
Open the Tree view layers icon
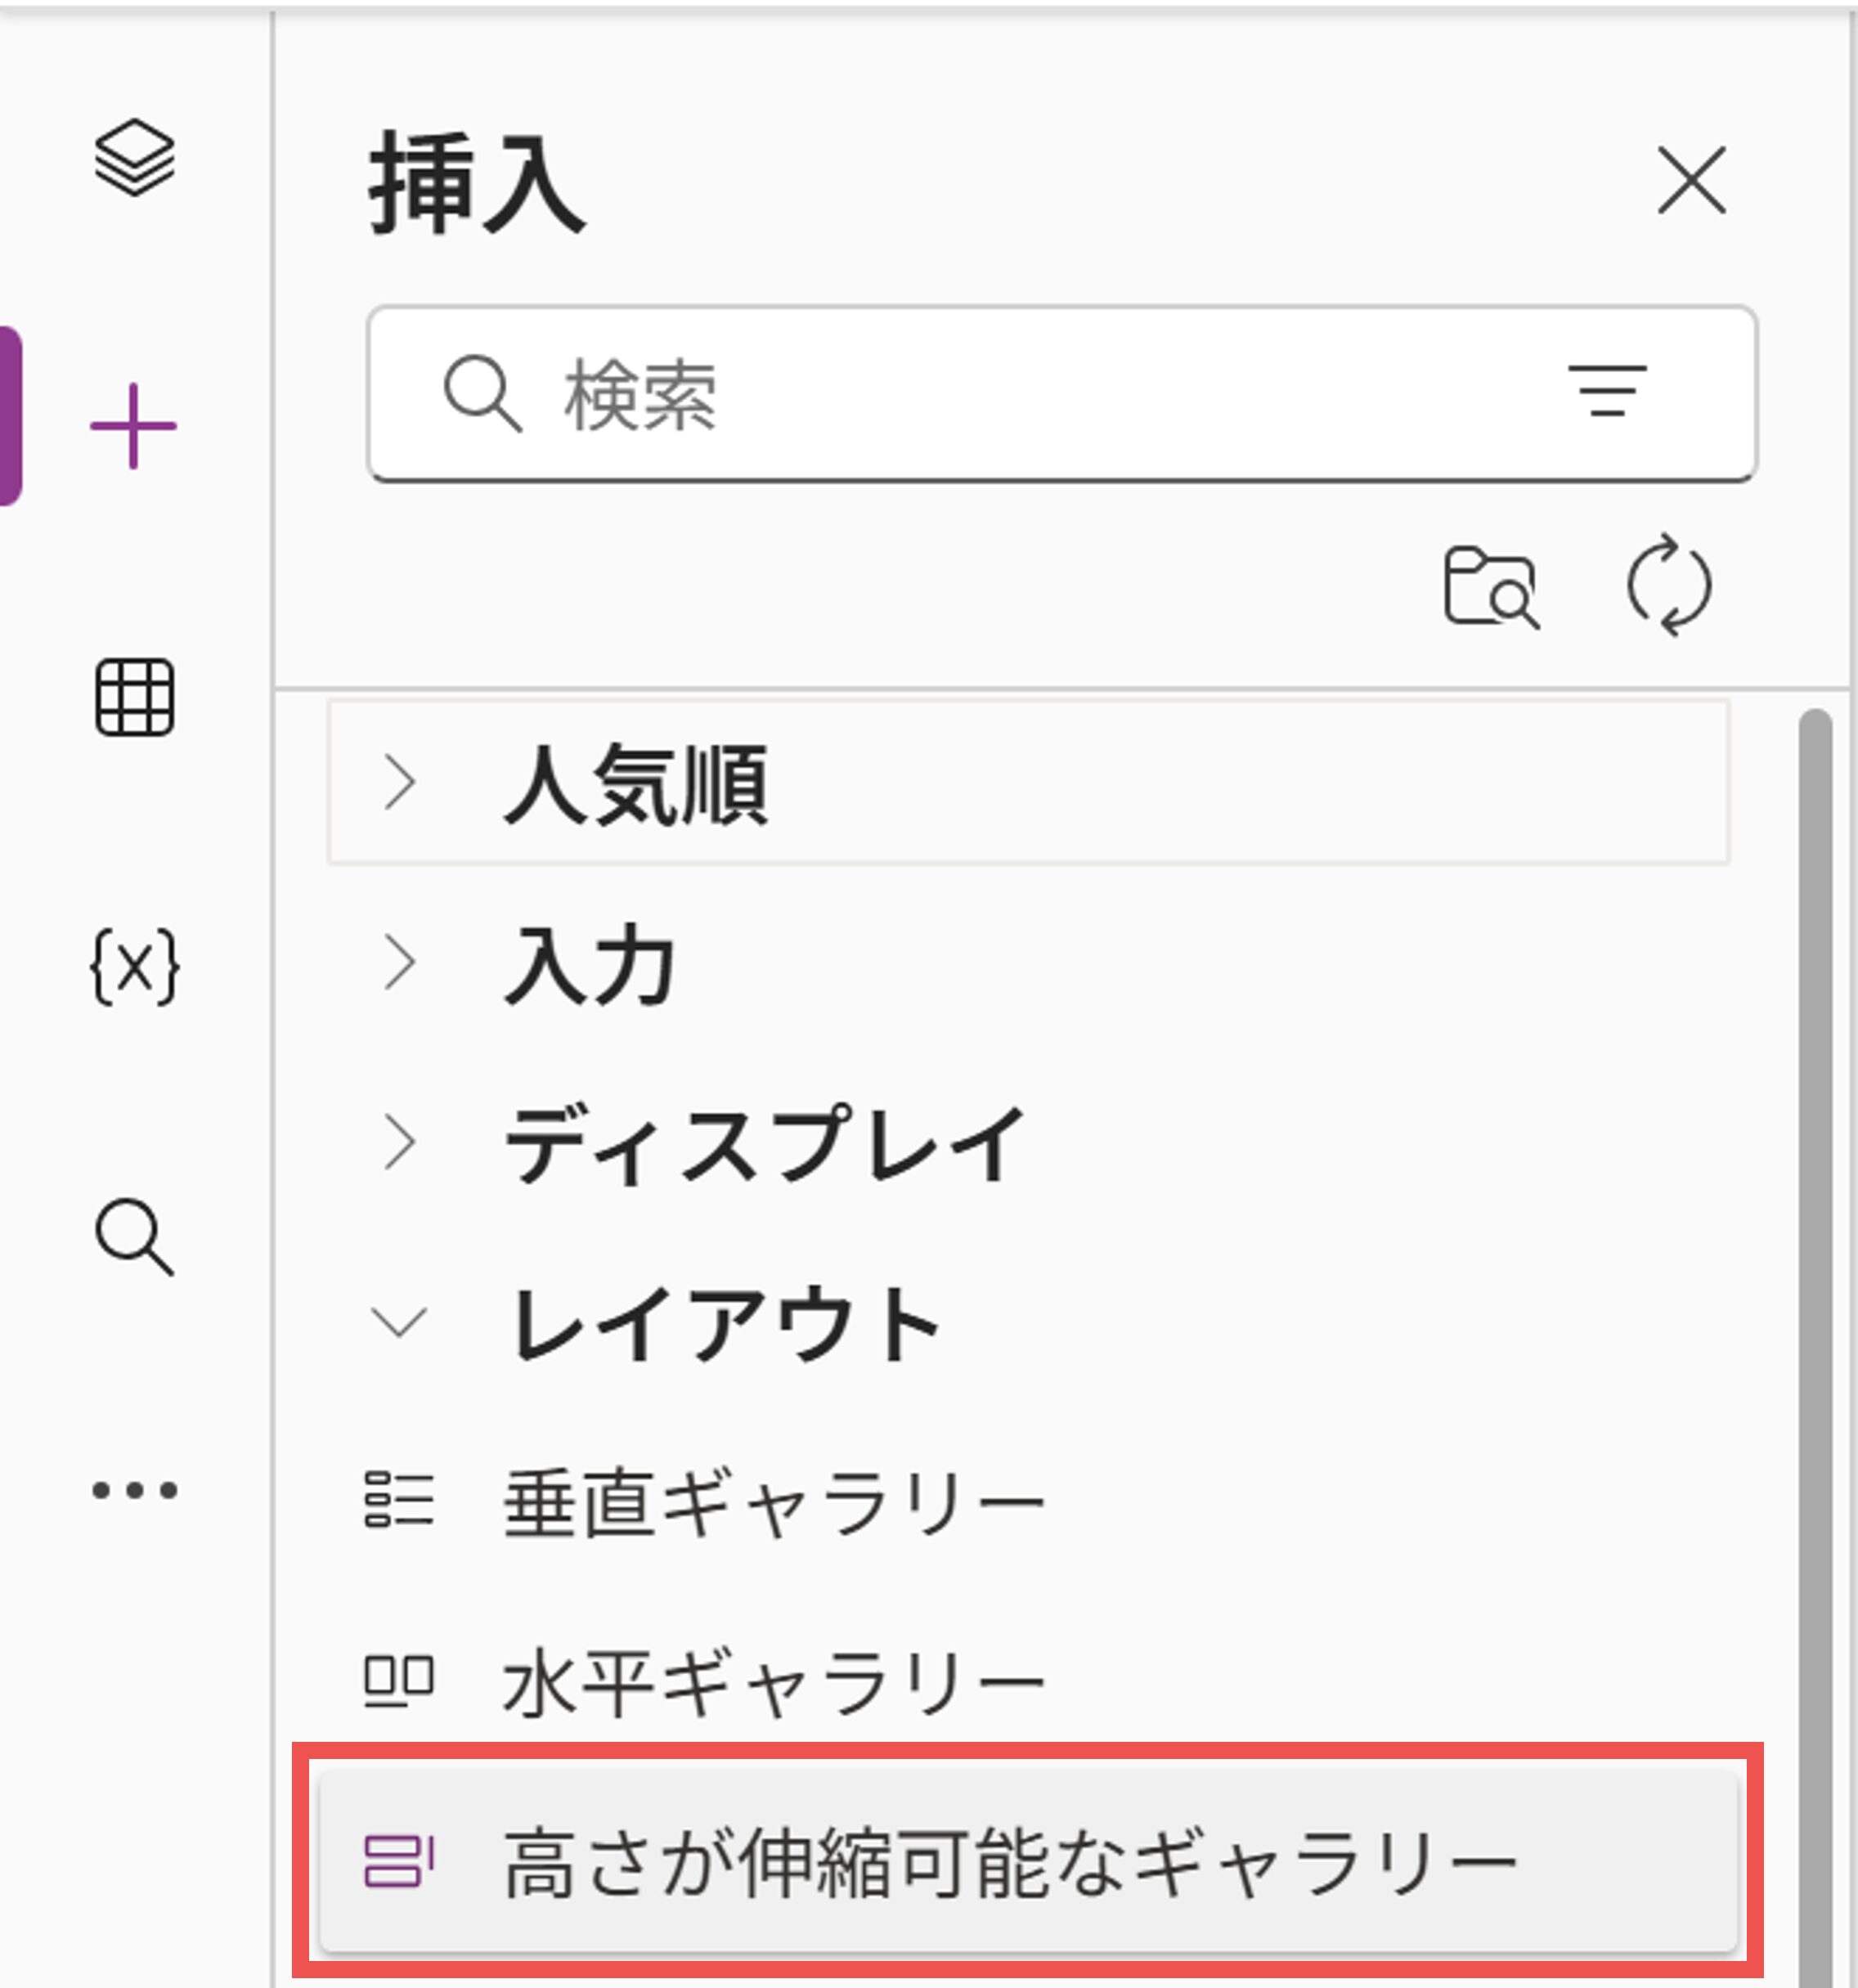[x=134, y=158]
